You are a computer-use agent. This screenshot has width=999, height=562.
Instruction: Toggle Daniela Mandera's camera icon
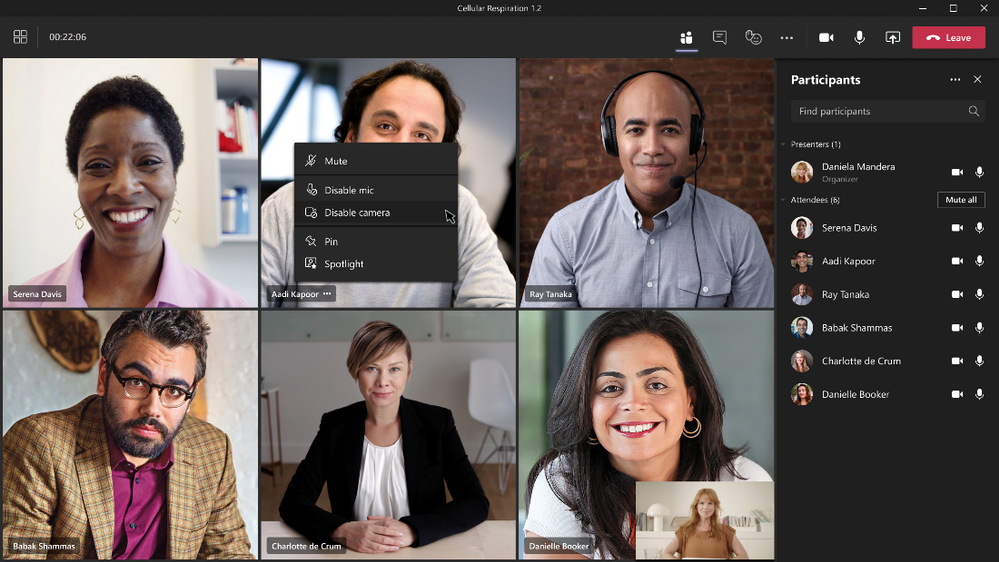[x=957, y=172]
